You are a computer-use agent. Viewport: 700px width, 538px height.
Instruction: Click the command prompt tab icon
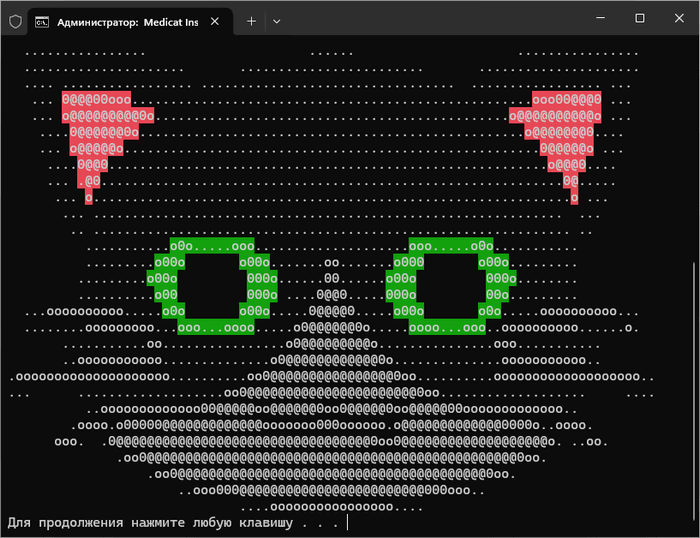pyautogui.click(x=42, y=22)
